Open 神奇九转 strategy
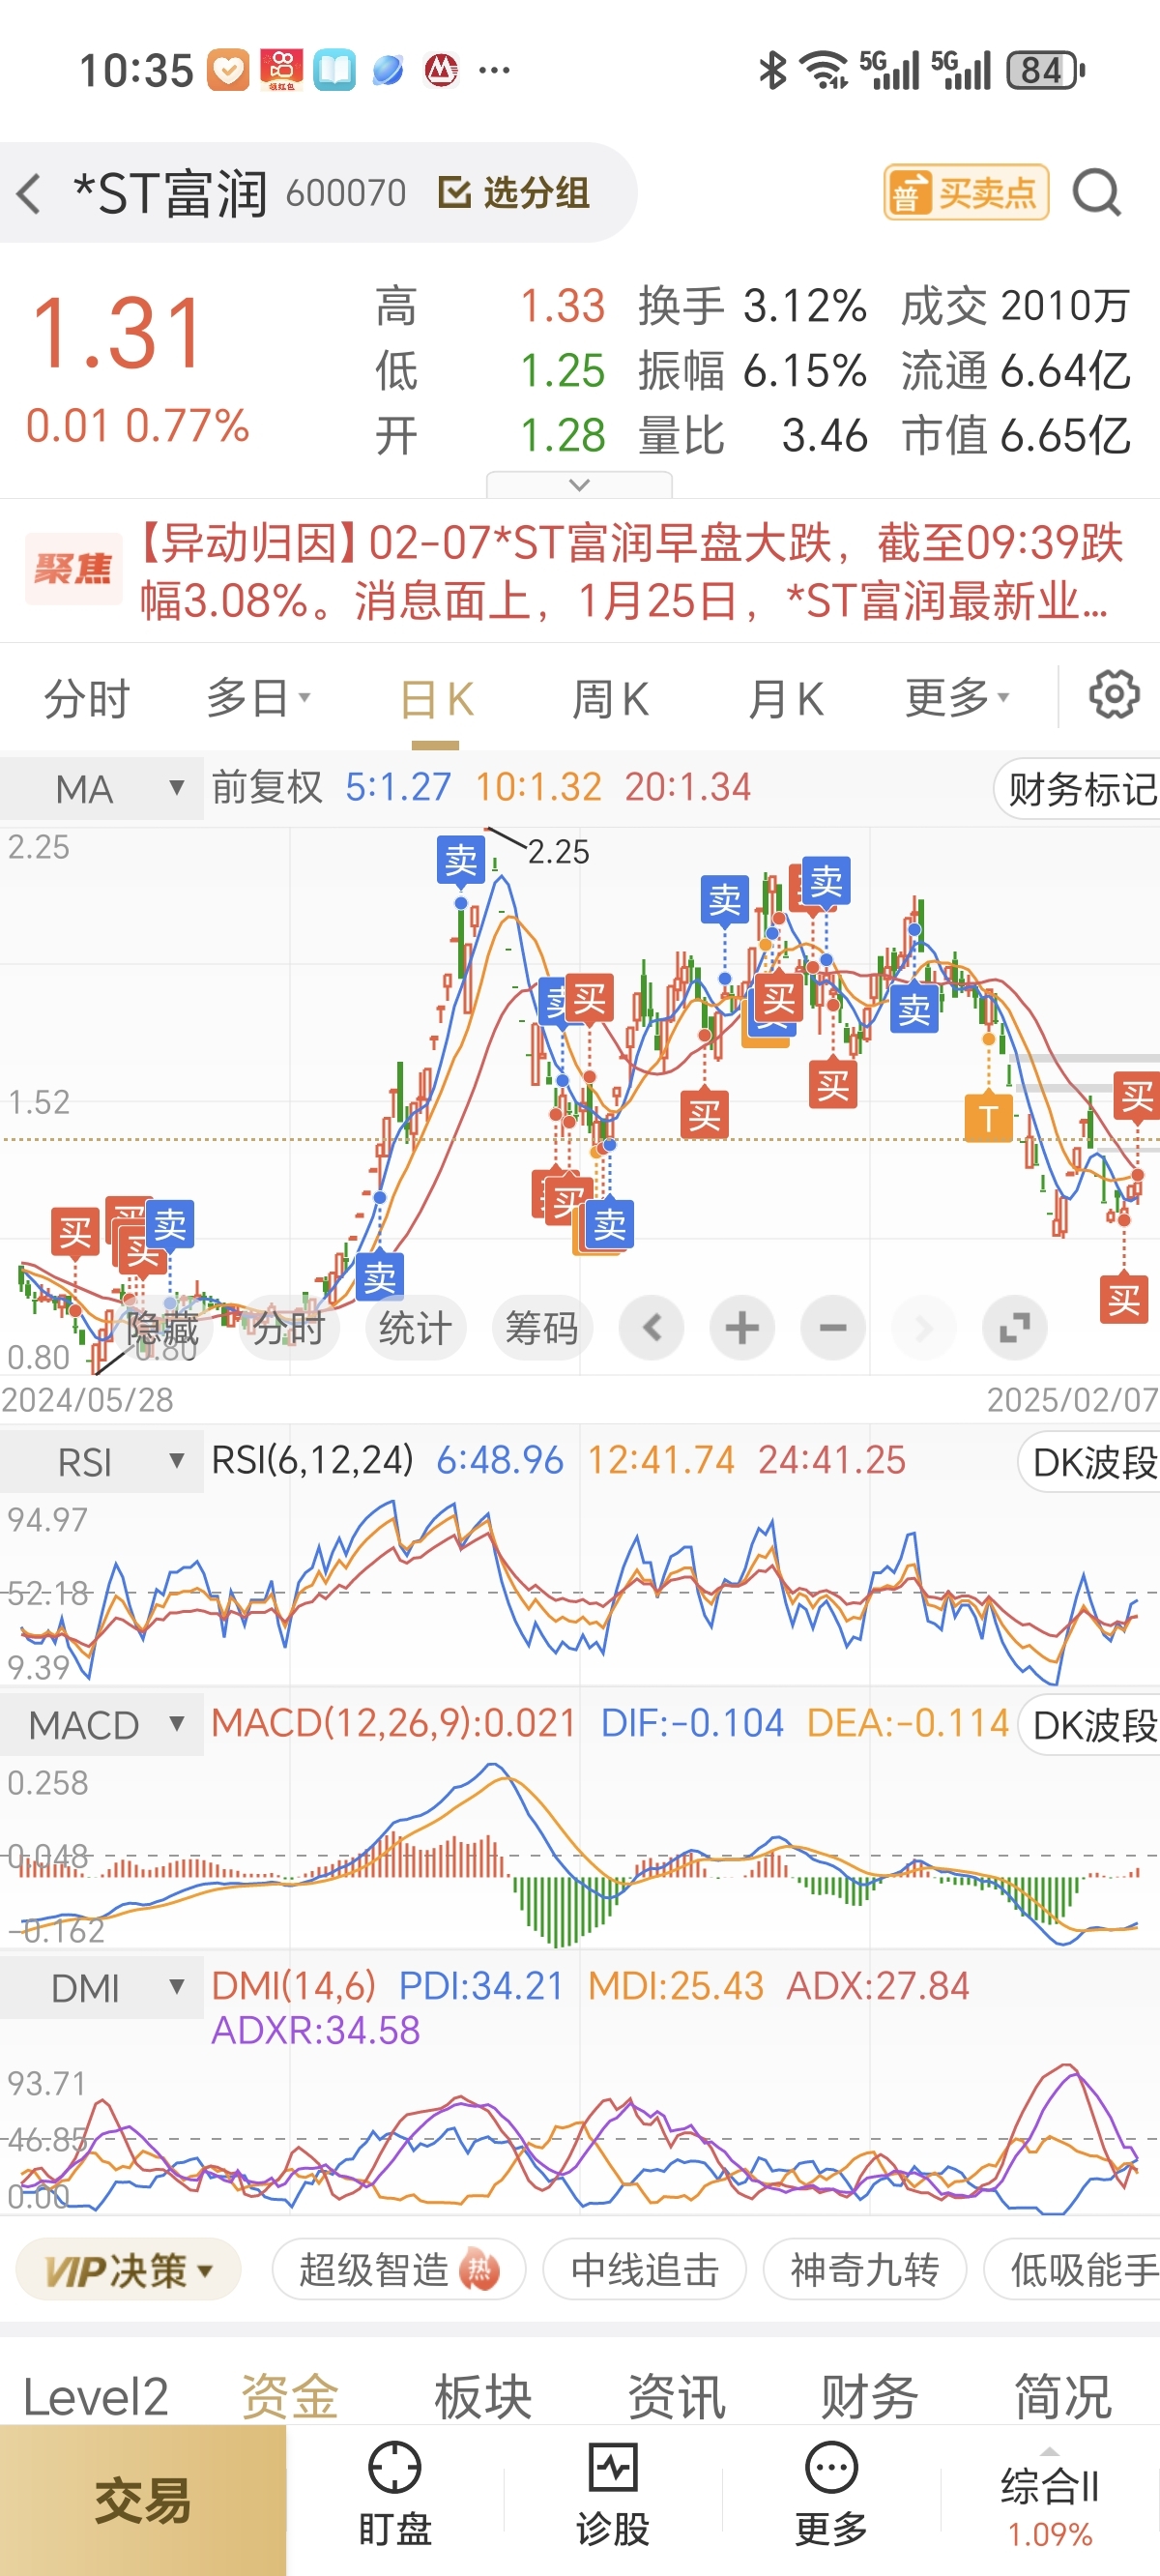Image resolution: width=1160 pixels, height=2576 pixels. click(865, 2271)
